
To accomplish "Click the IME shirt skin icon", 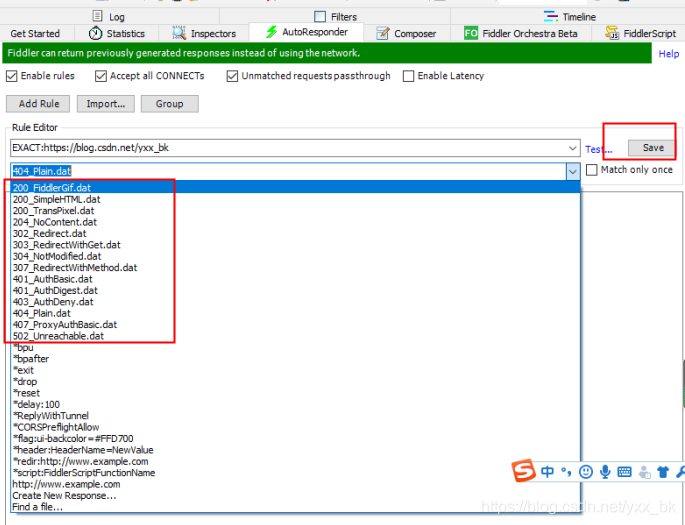I will pyautogui.click(x=663, y=472).
